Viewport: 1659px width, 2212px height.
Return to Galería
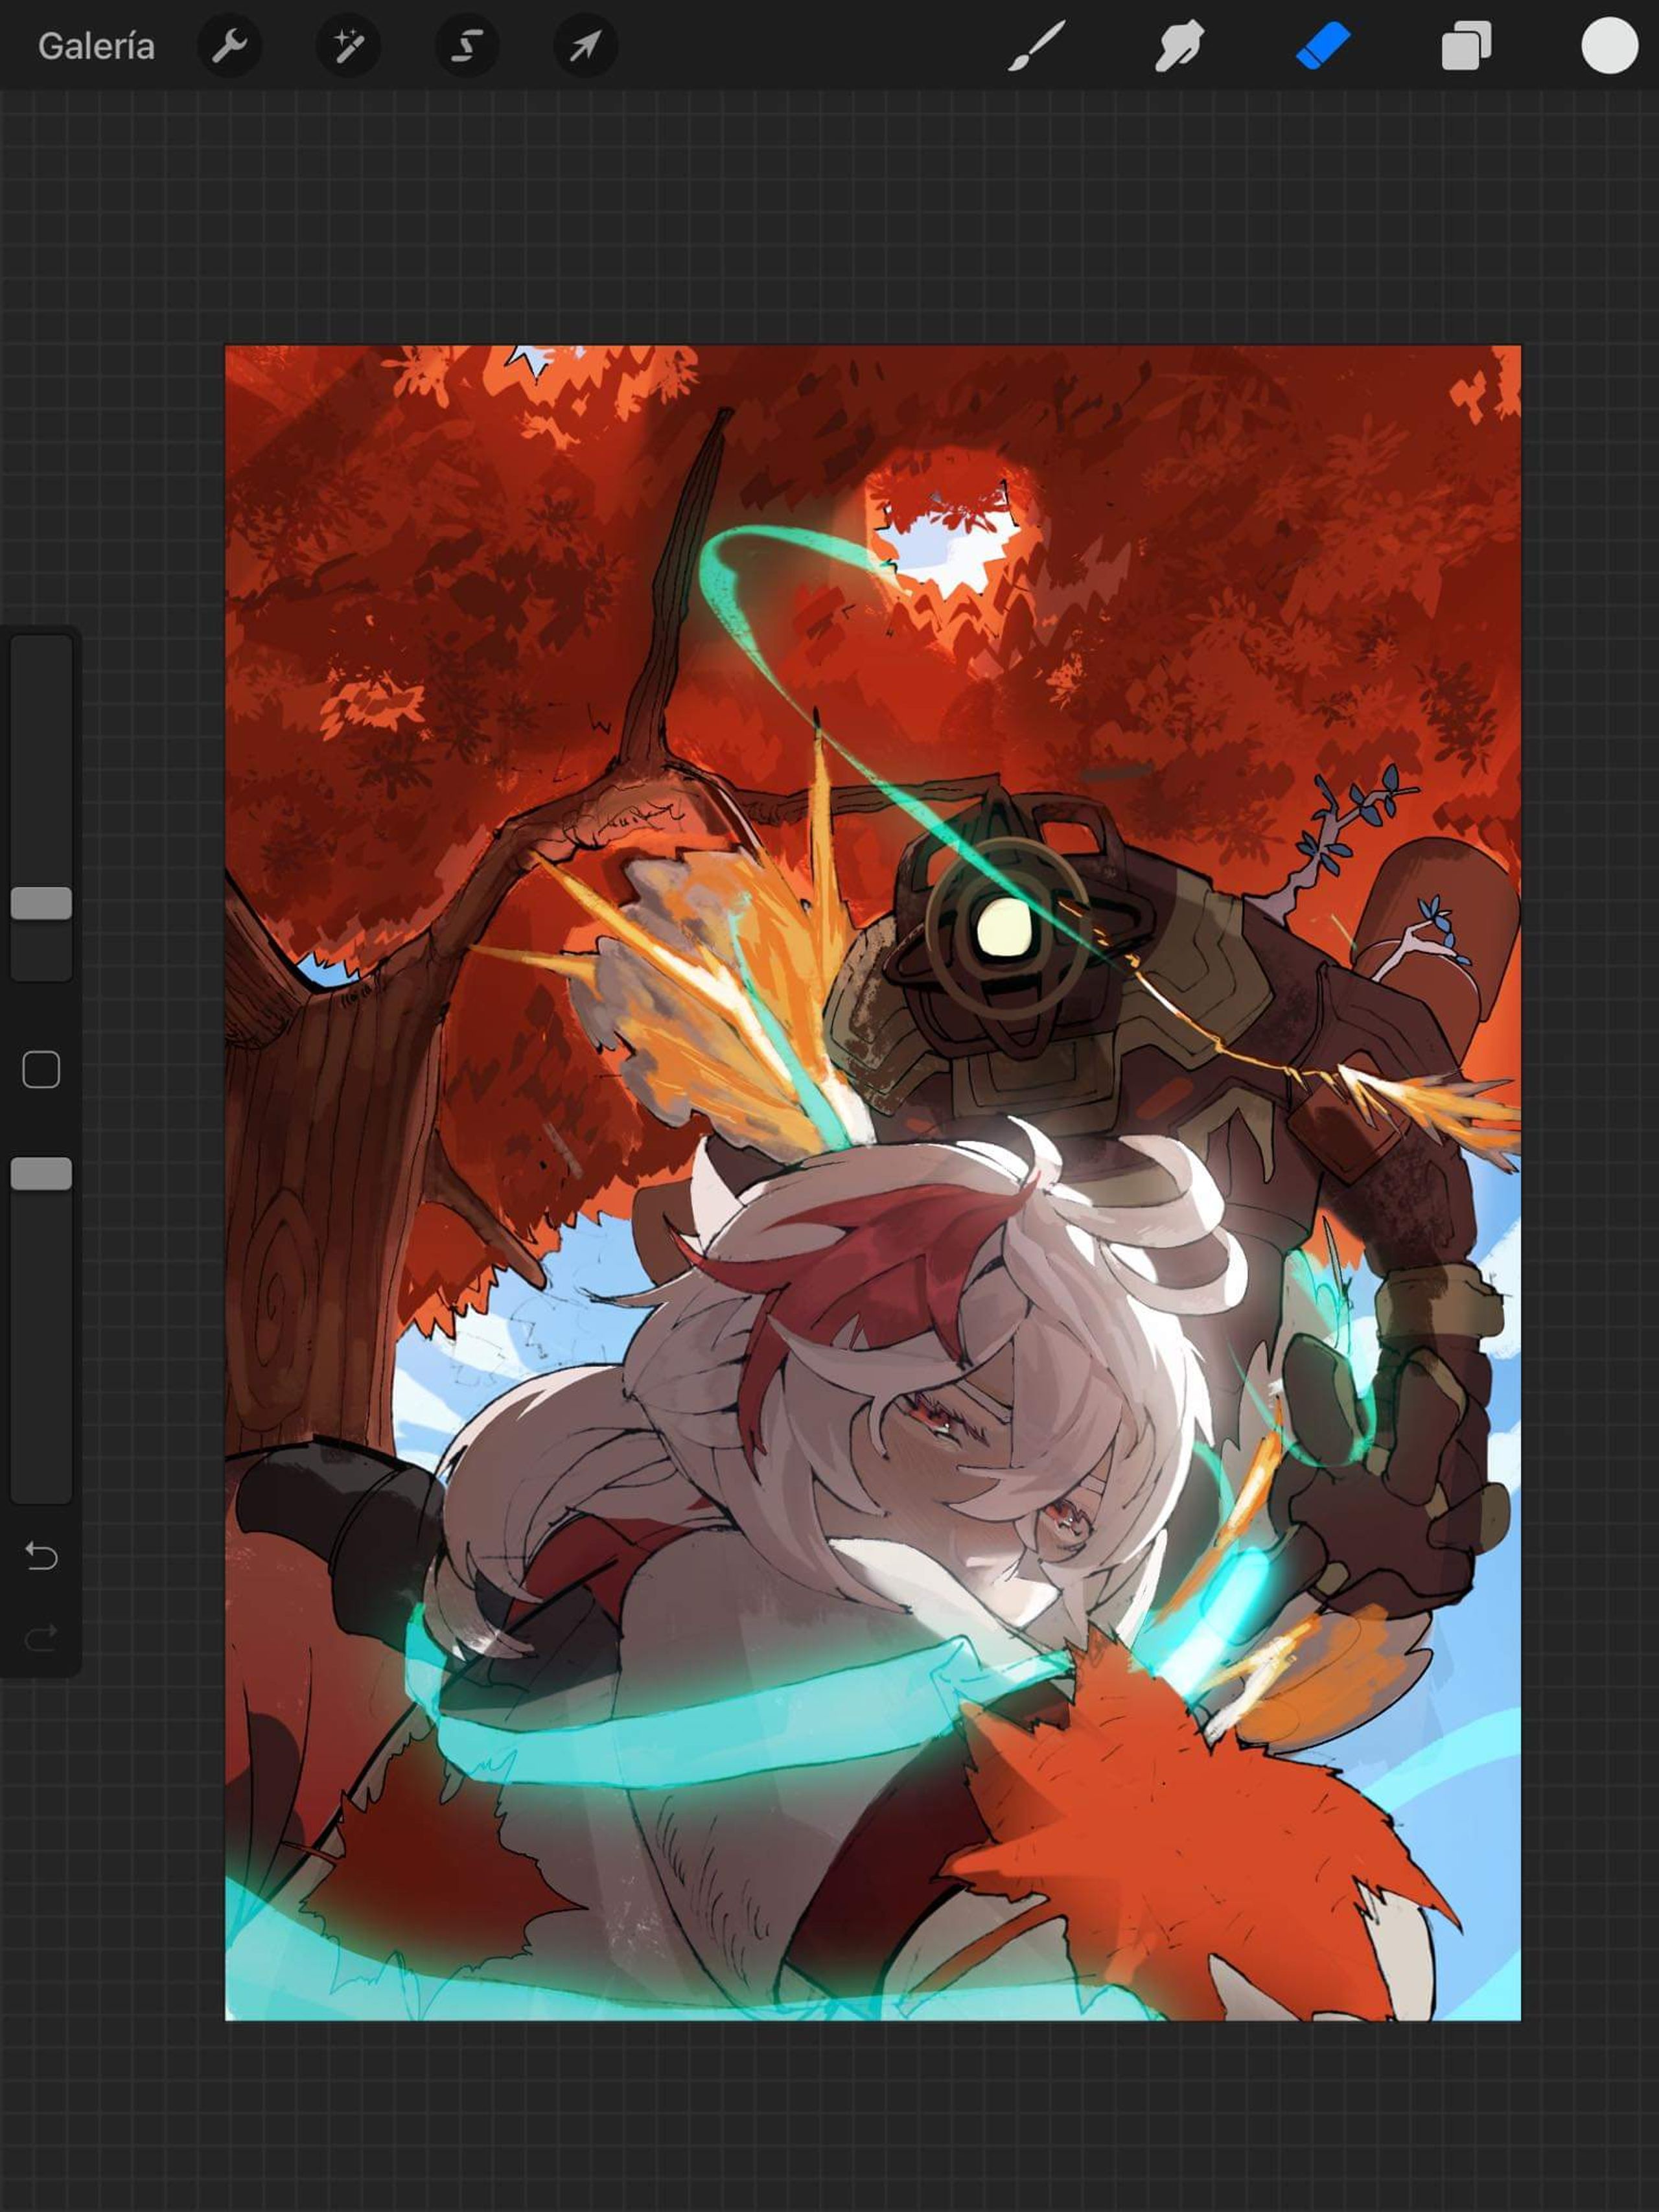[96, 46]
